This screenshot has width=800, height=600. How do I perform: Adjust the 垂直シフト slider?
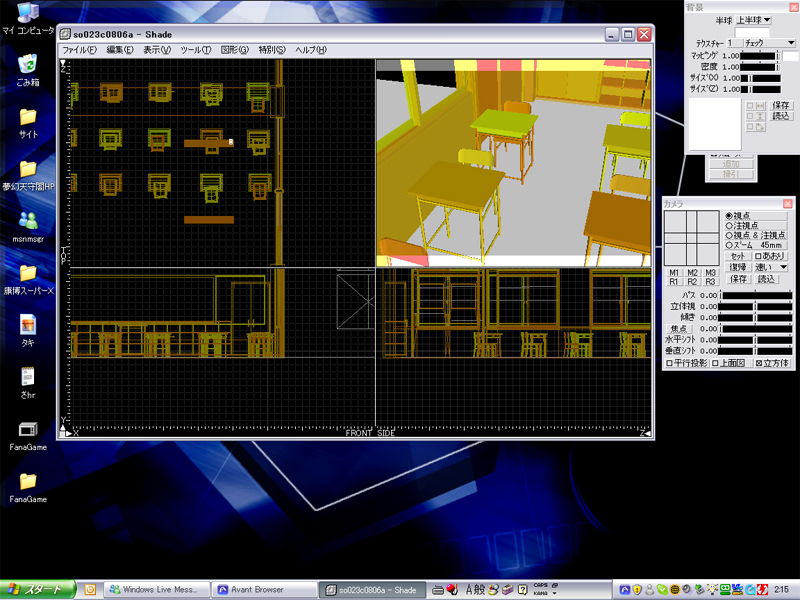point(756,351)
